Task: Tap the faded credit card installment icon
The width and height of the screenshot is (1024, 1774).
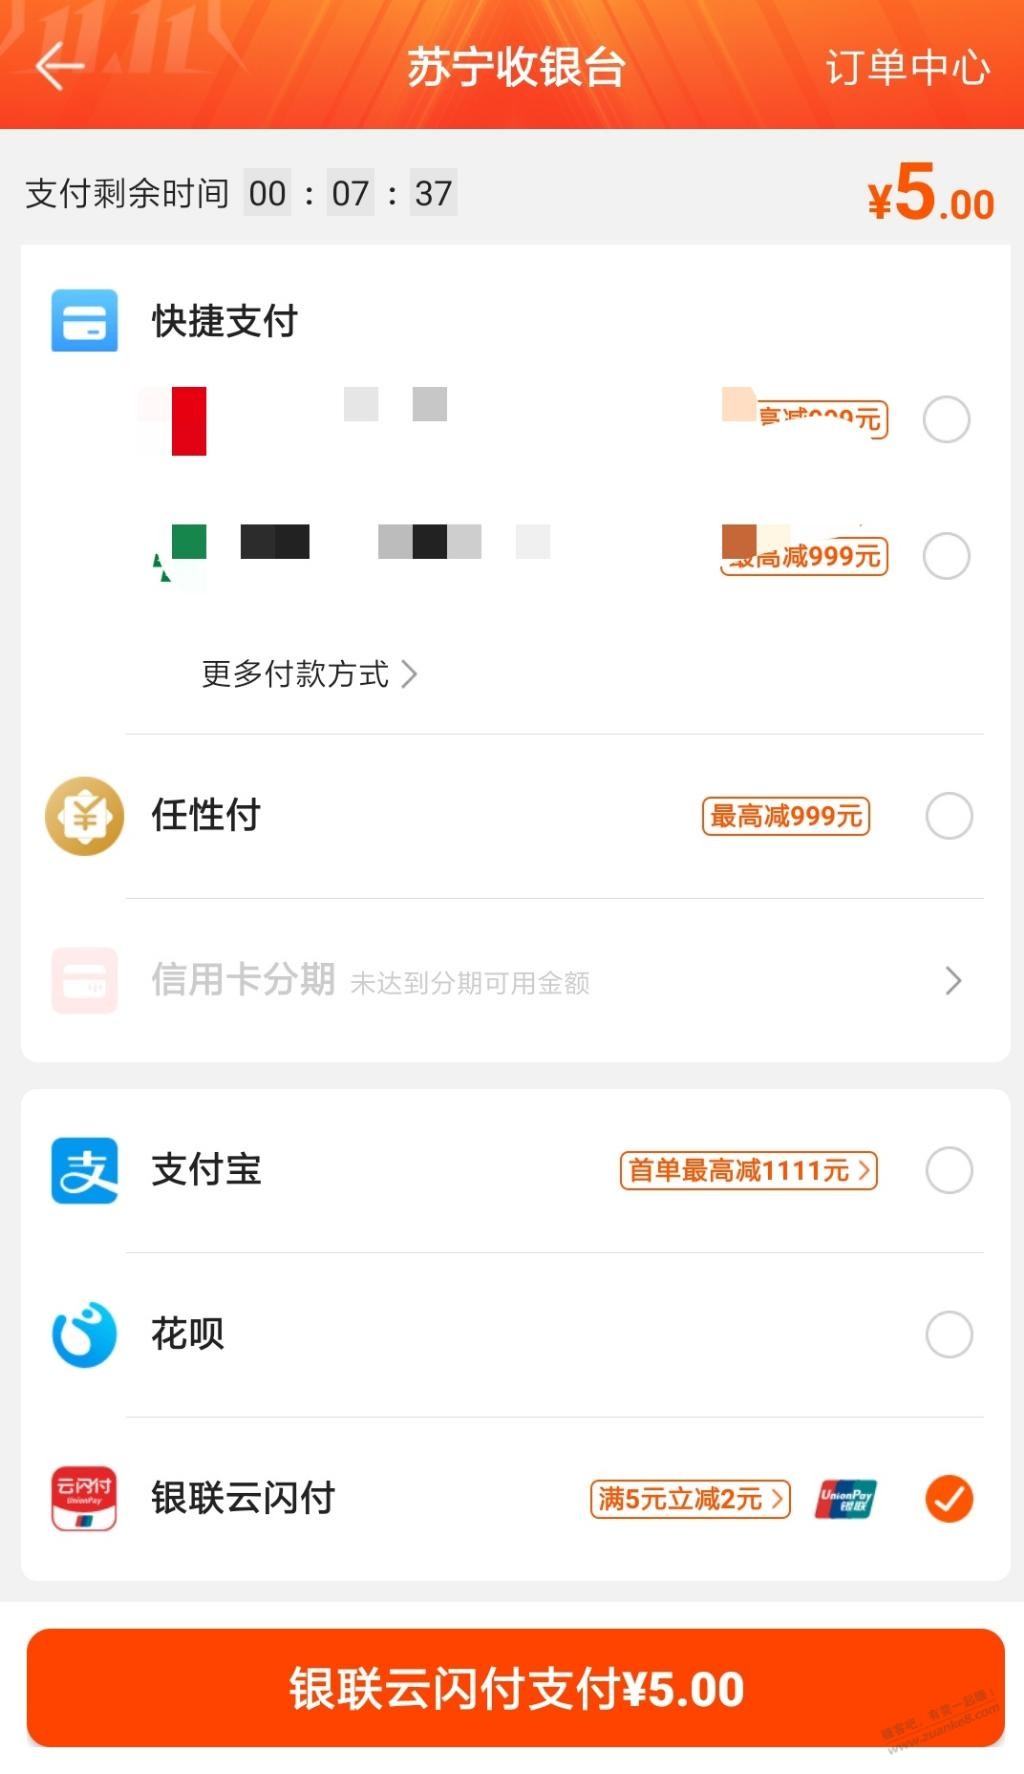Action: 85,980
